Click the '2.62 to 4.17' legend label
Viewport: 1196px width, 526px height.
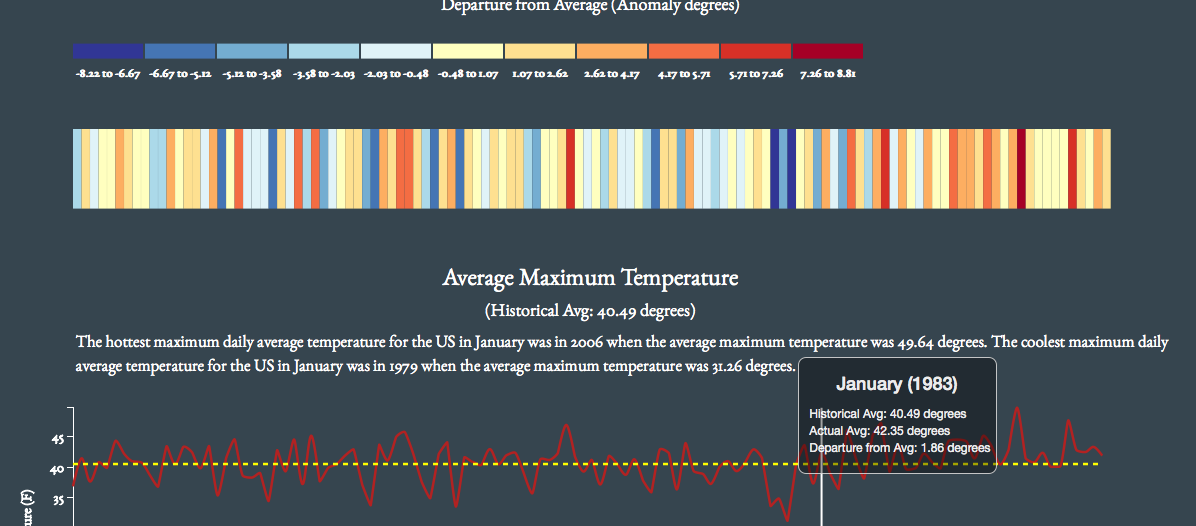(x=612, y=75)
